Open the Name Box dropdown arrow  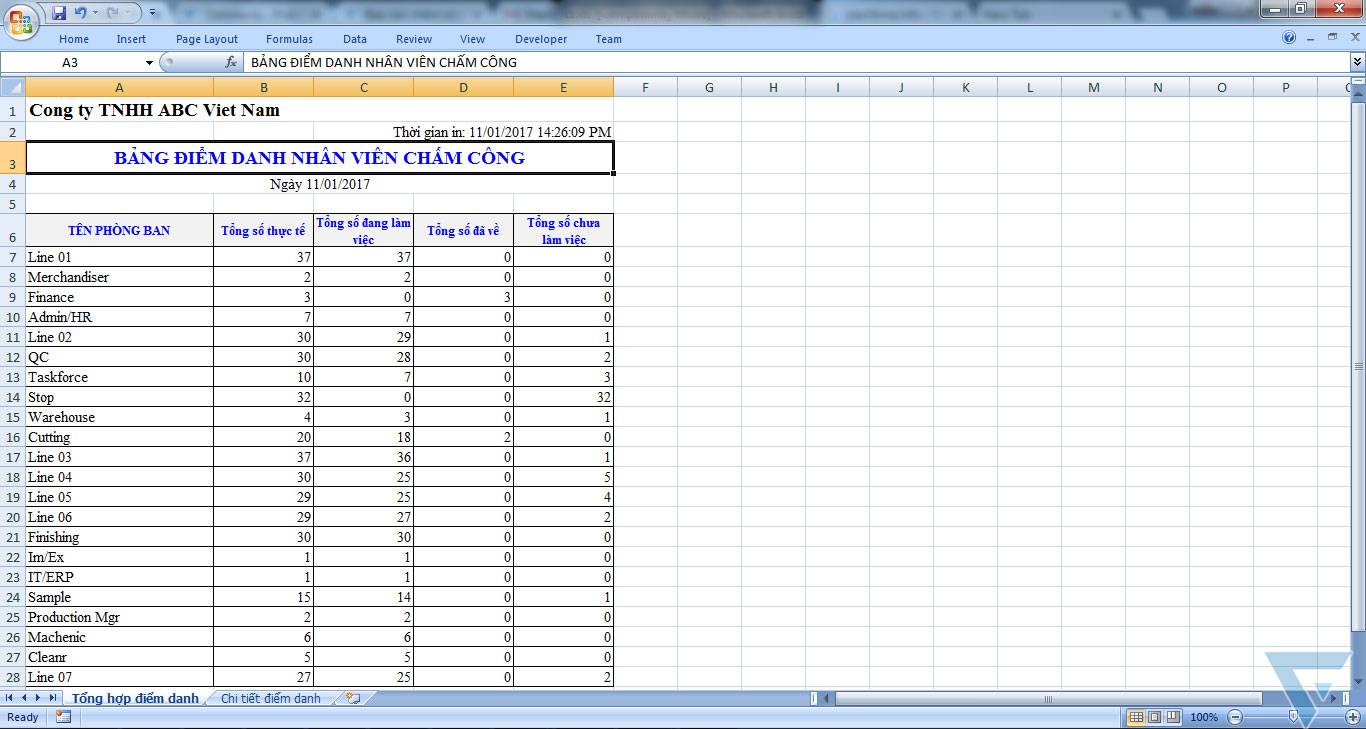(x=149, y=62)
